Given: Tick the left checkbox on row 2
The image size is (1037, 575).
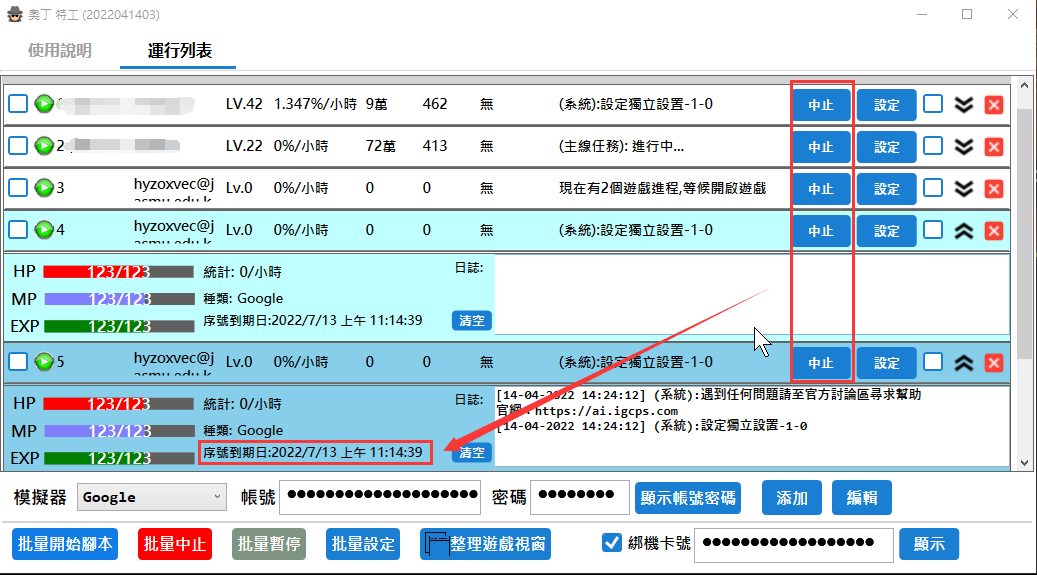Looking at the screenshot, I should click(x=18, y=146).
